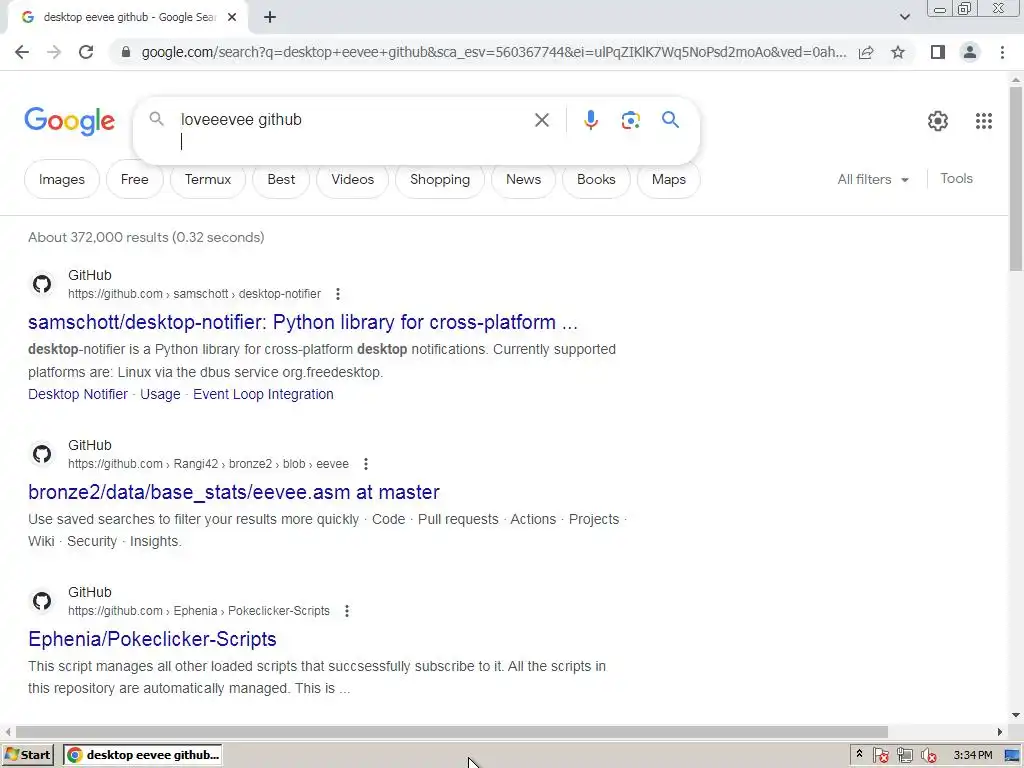
Task: Open samschott/desktop-notifier result link
Action: click(302, 322)
